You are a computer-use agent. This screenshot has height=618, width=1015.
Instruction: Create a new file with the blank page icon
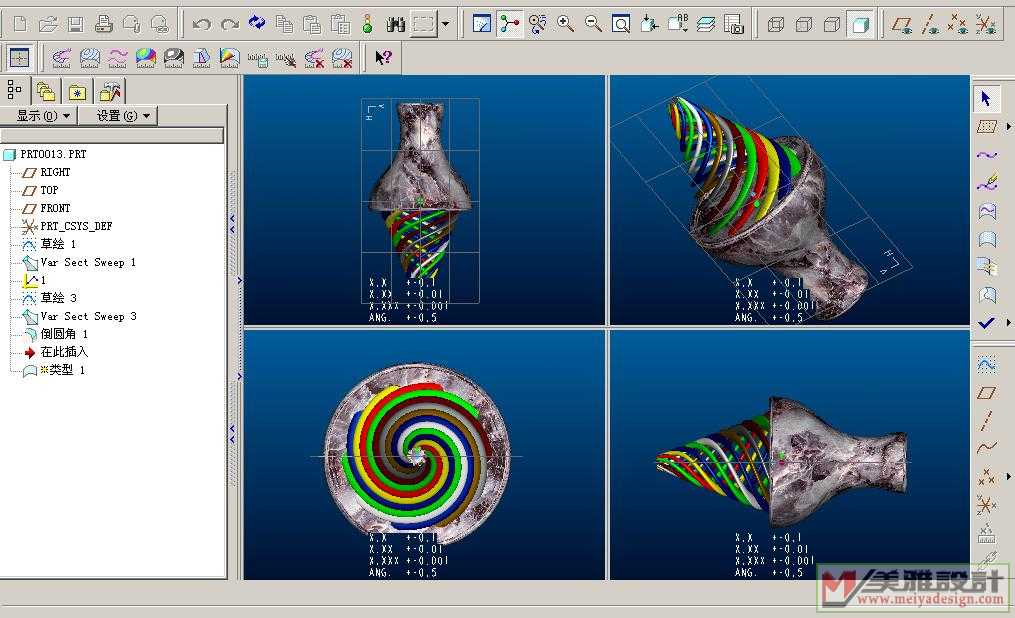click(x=20, y=25)
